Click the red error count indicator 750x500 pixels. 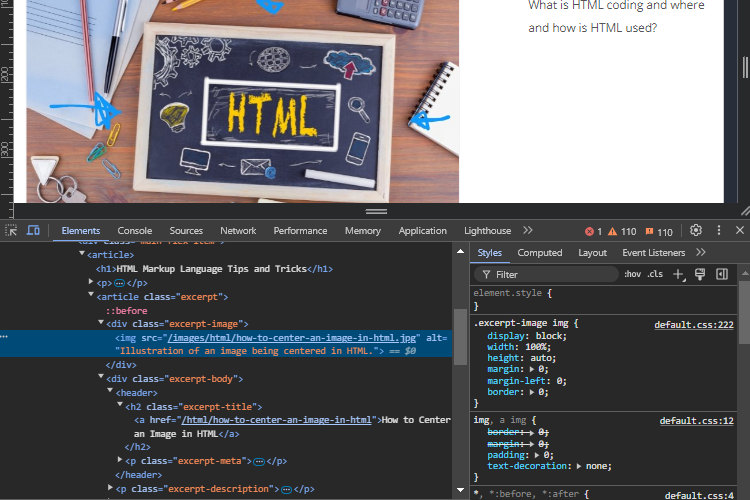coord(593,232)
